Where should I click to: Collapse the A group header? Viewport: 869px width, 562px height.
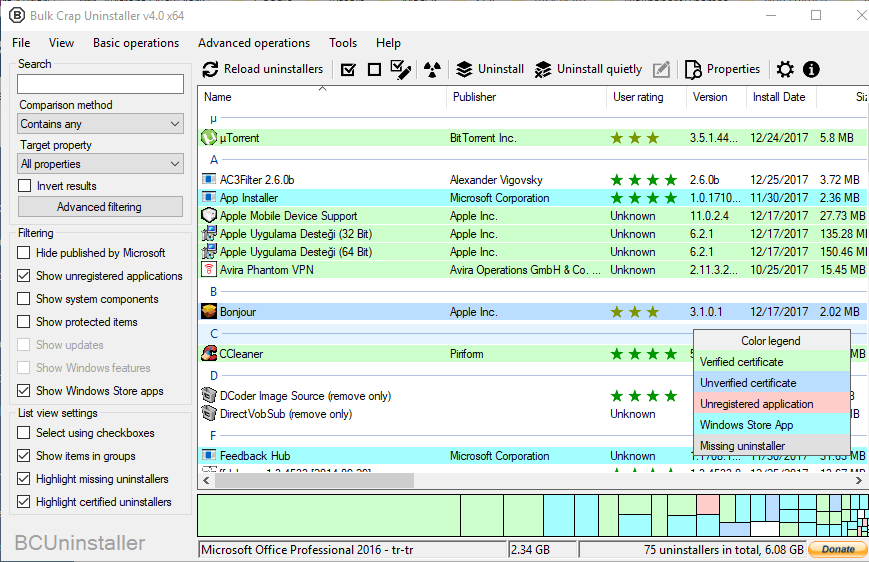click(x=214, y=160)
